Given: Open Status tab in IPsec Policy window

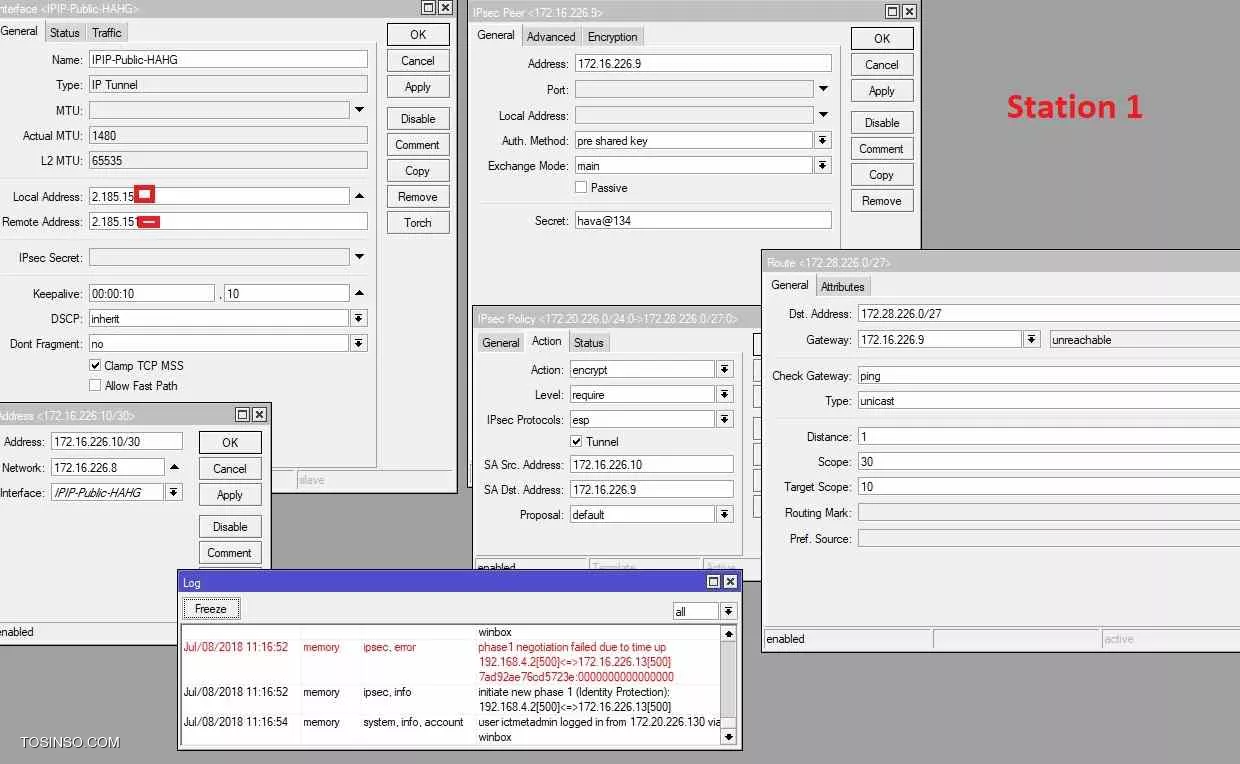Looking at the screenshot, I should click(x=589, y=343).
